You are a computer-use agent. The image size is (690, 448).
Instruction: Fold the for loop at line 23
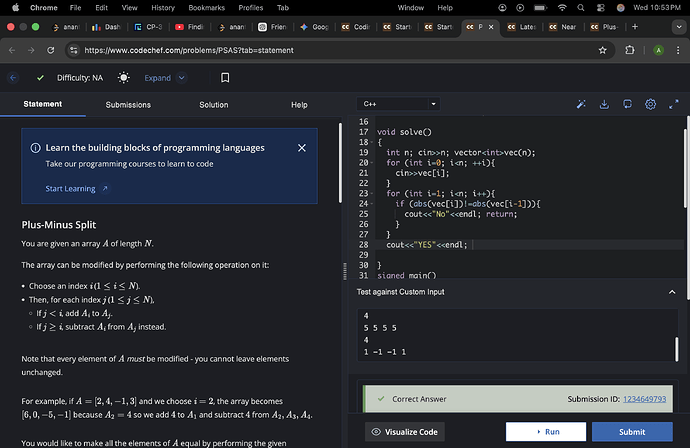pos(372,193)
